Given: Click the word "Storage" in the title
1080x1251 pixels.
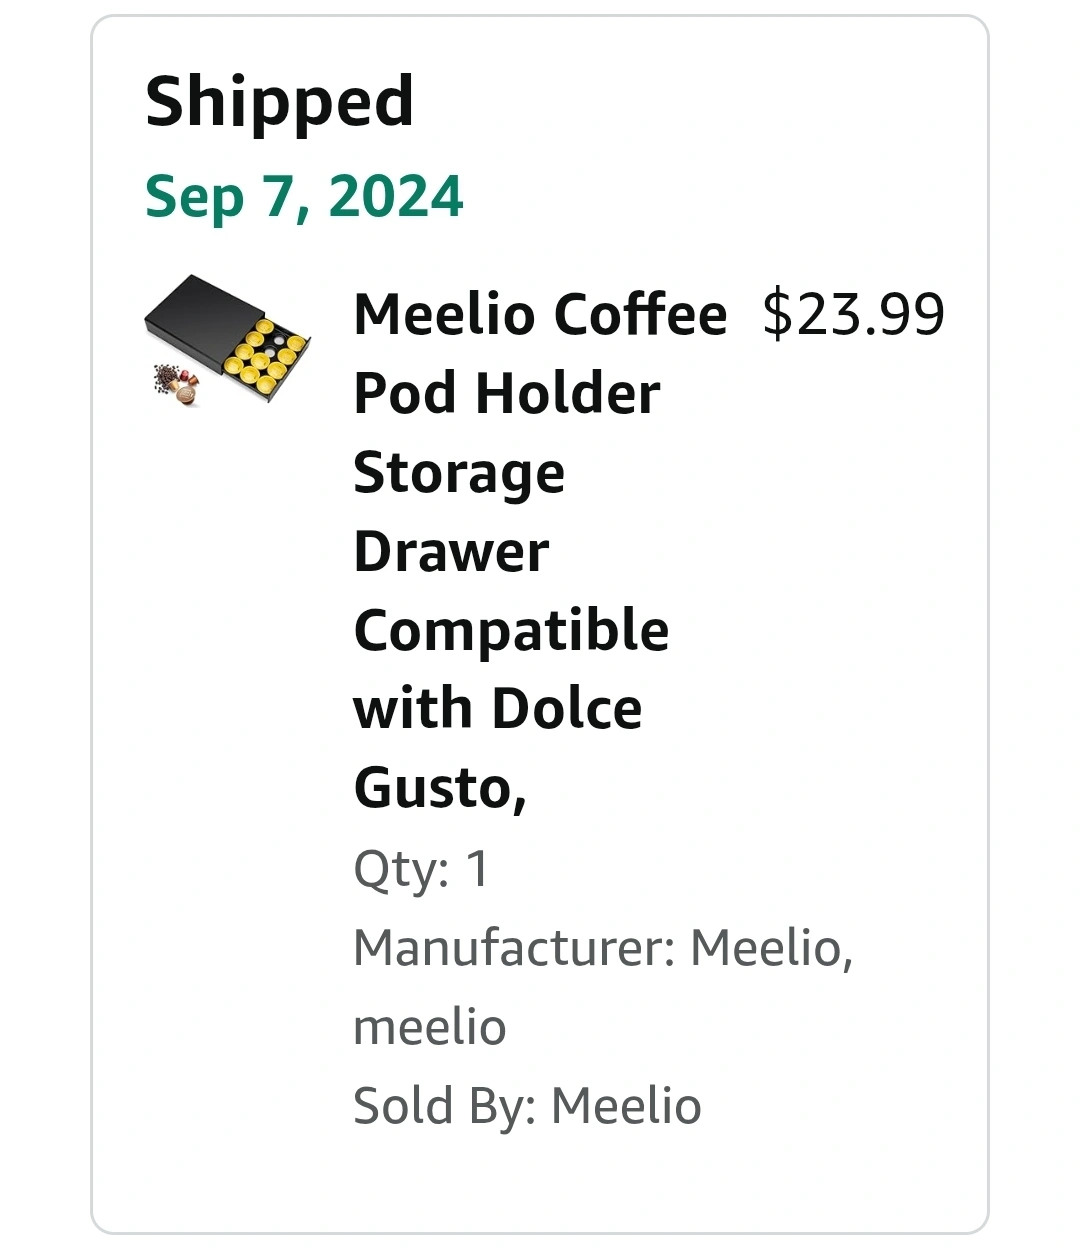Looking at the screenshot, I should [x=459, y=472].
